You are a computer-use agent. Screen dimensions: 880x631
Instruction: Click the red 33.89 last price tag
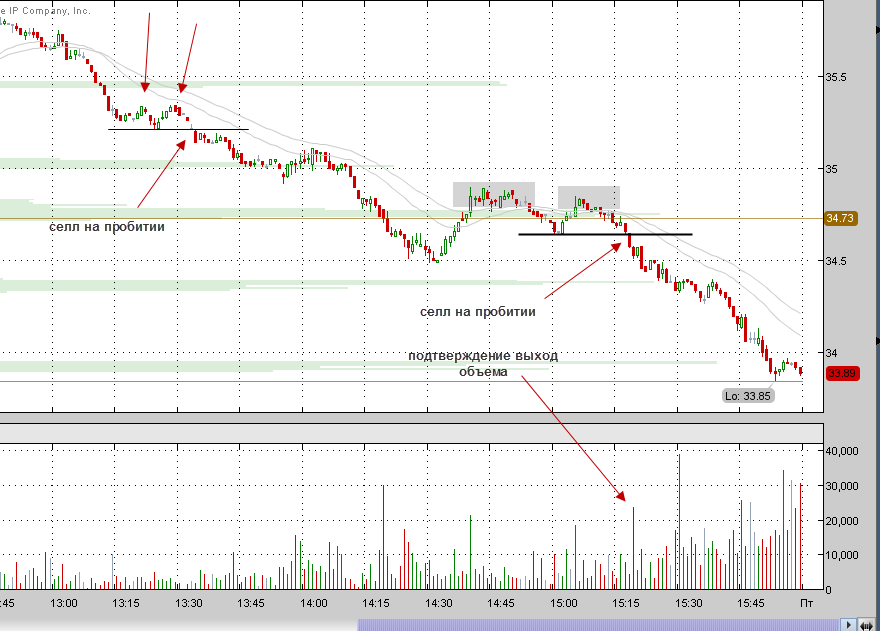[x=842, y=373]
